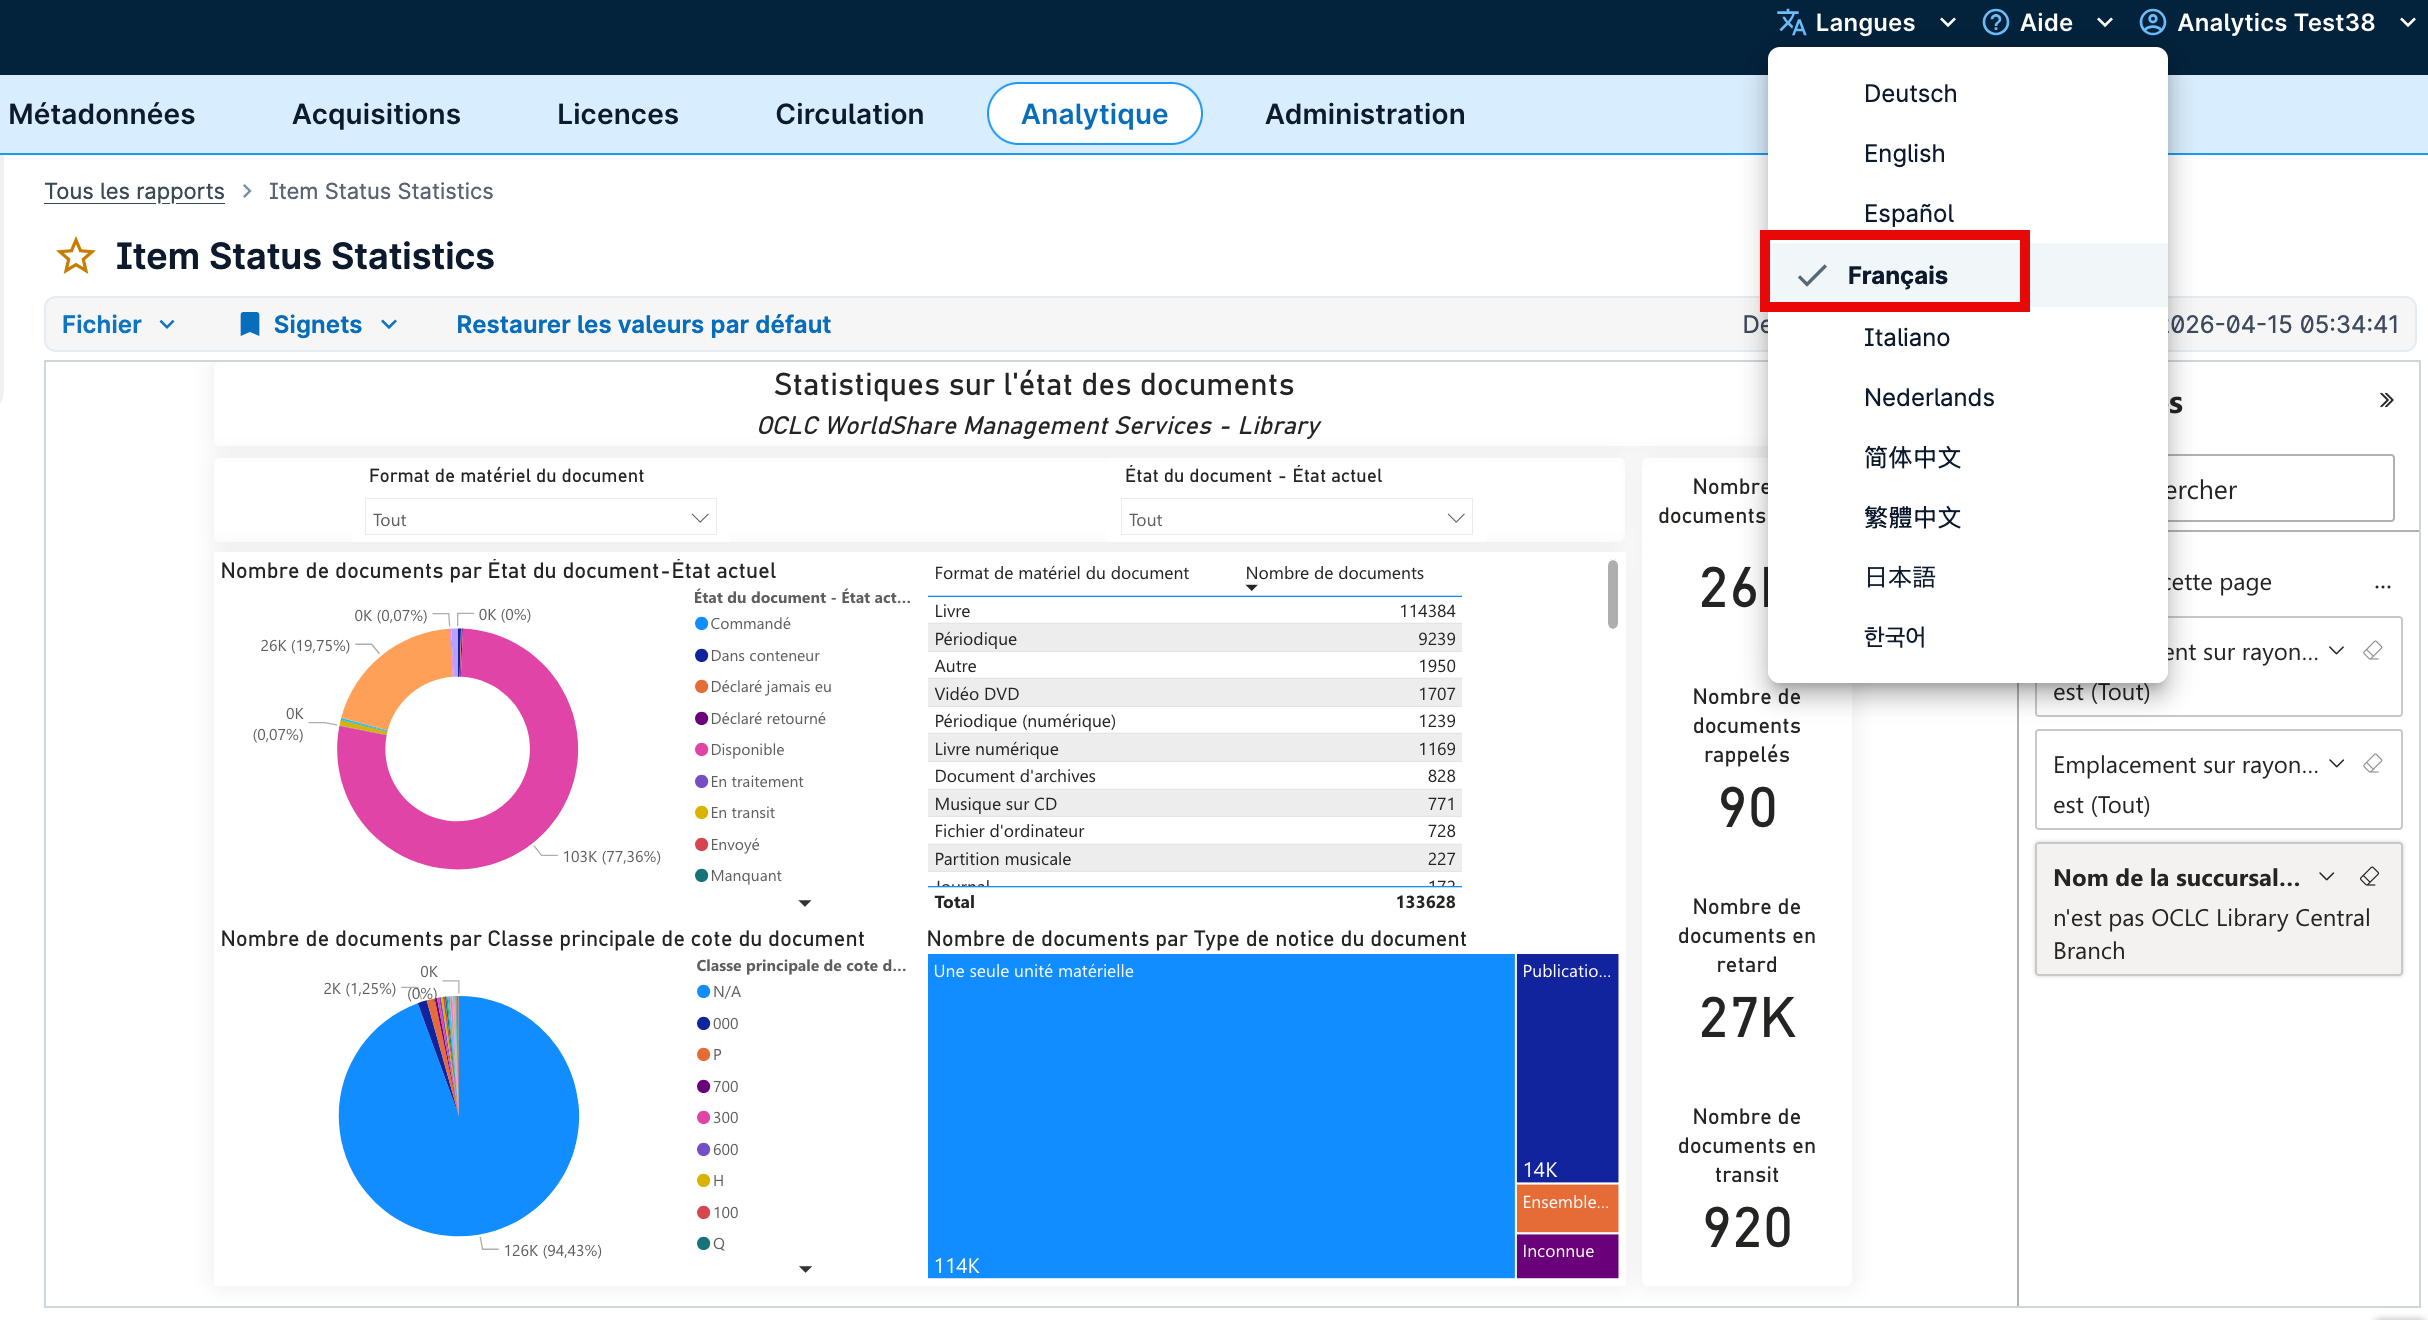2428x1320 pixels.
Task: Click the Aide question mark icon
Action: point(1995,22)
